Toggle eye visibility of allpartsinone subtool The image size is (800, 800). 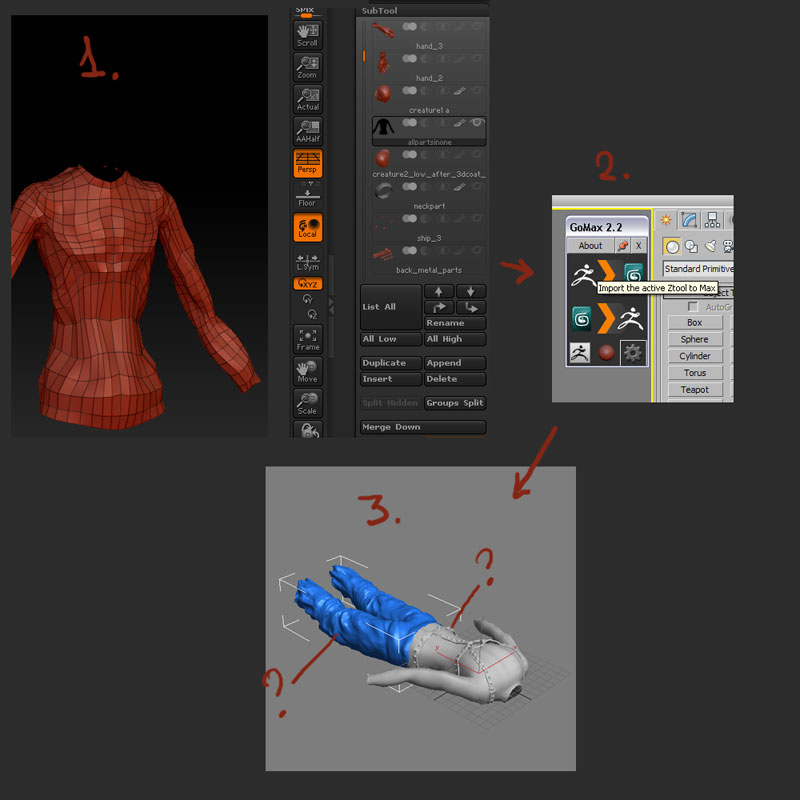(477, 122)
